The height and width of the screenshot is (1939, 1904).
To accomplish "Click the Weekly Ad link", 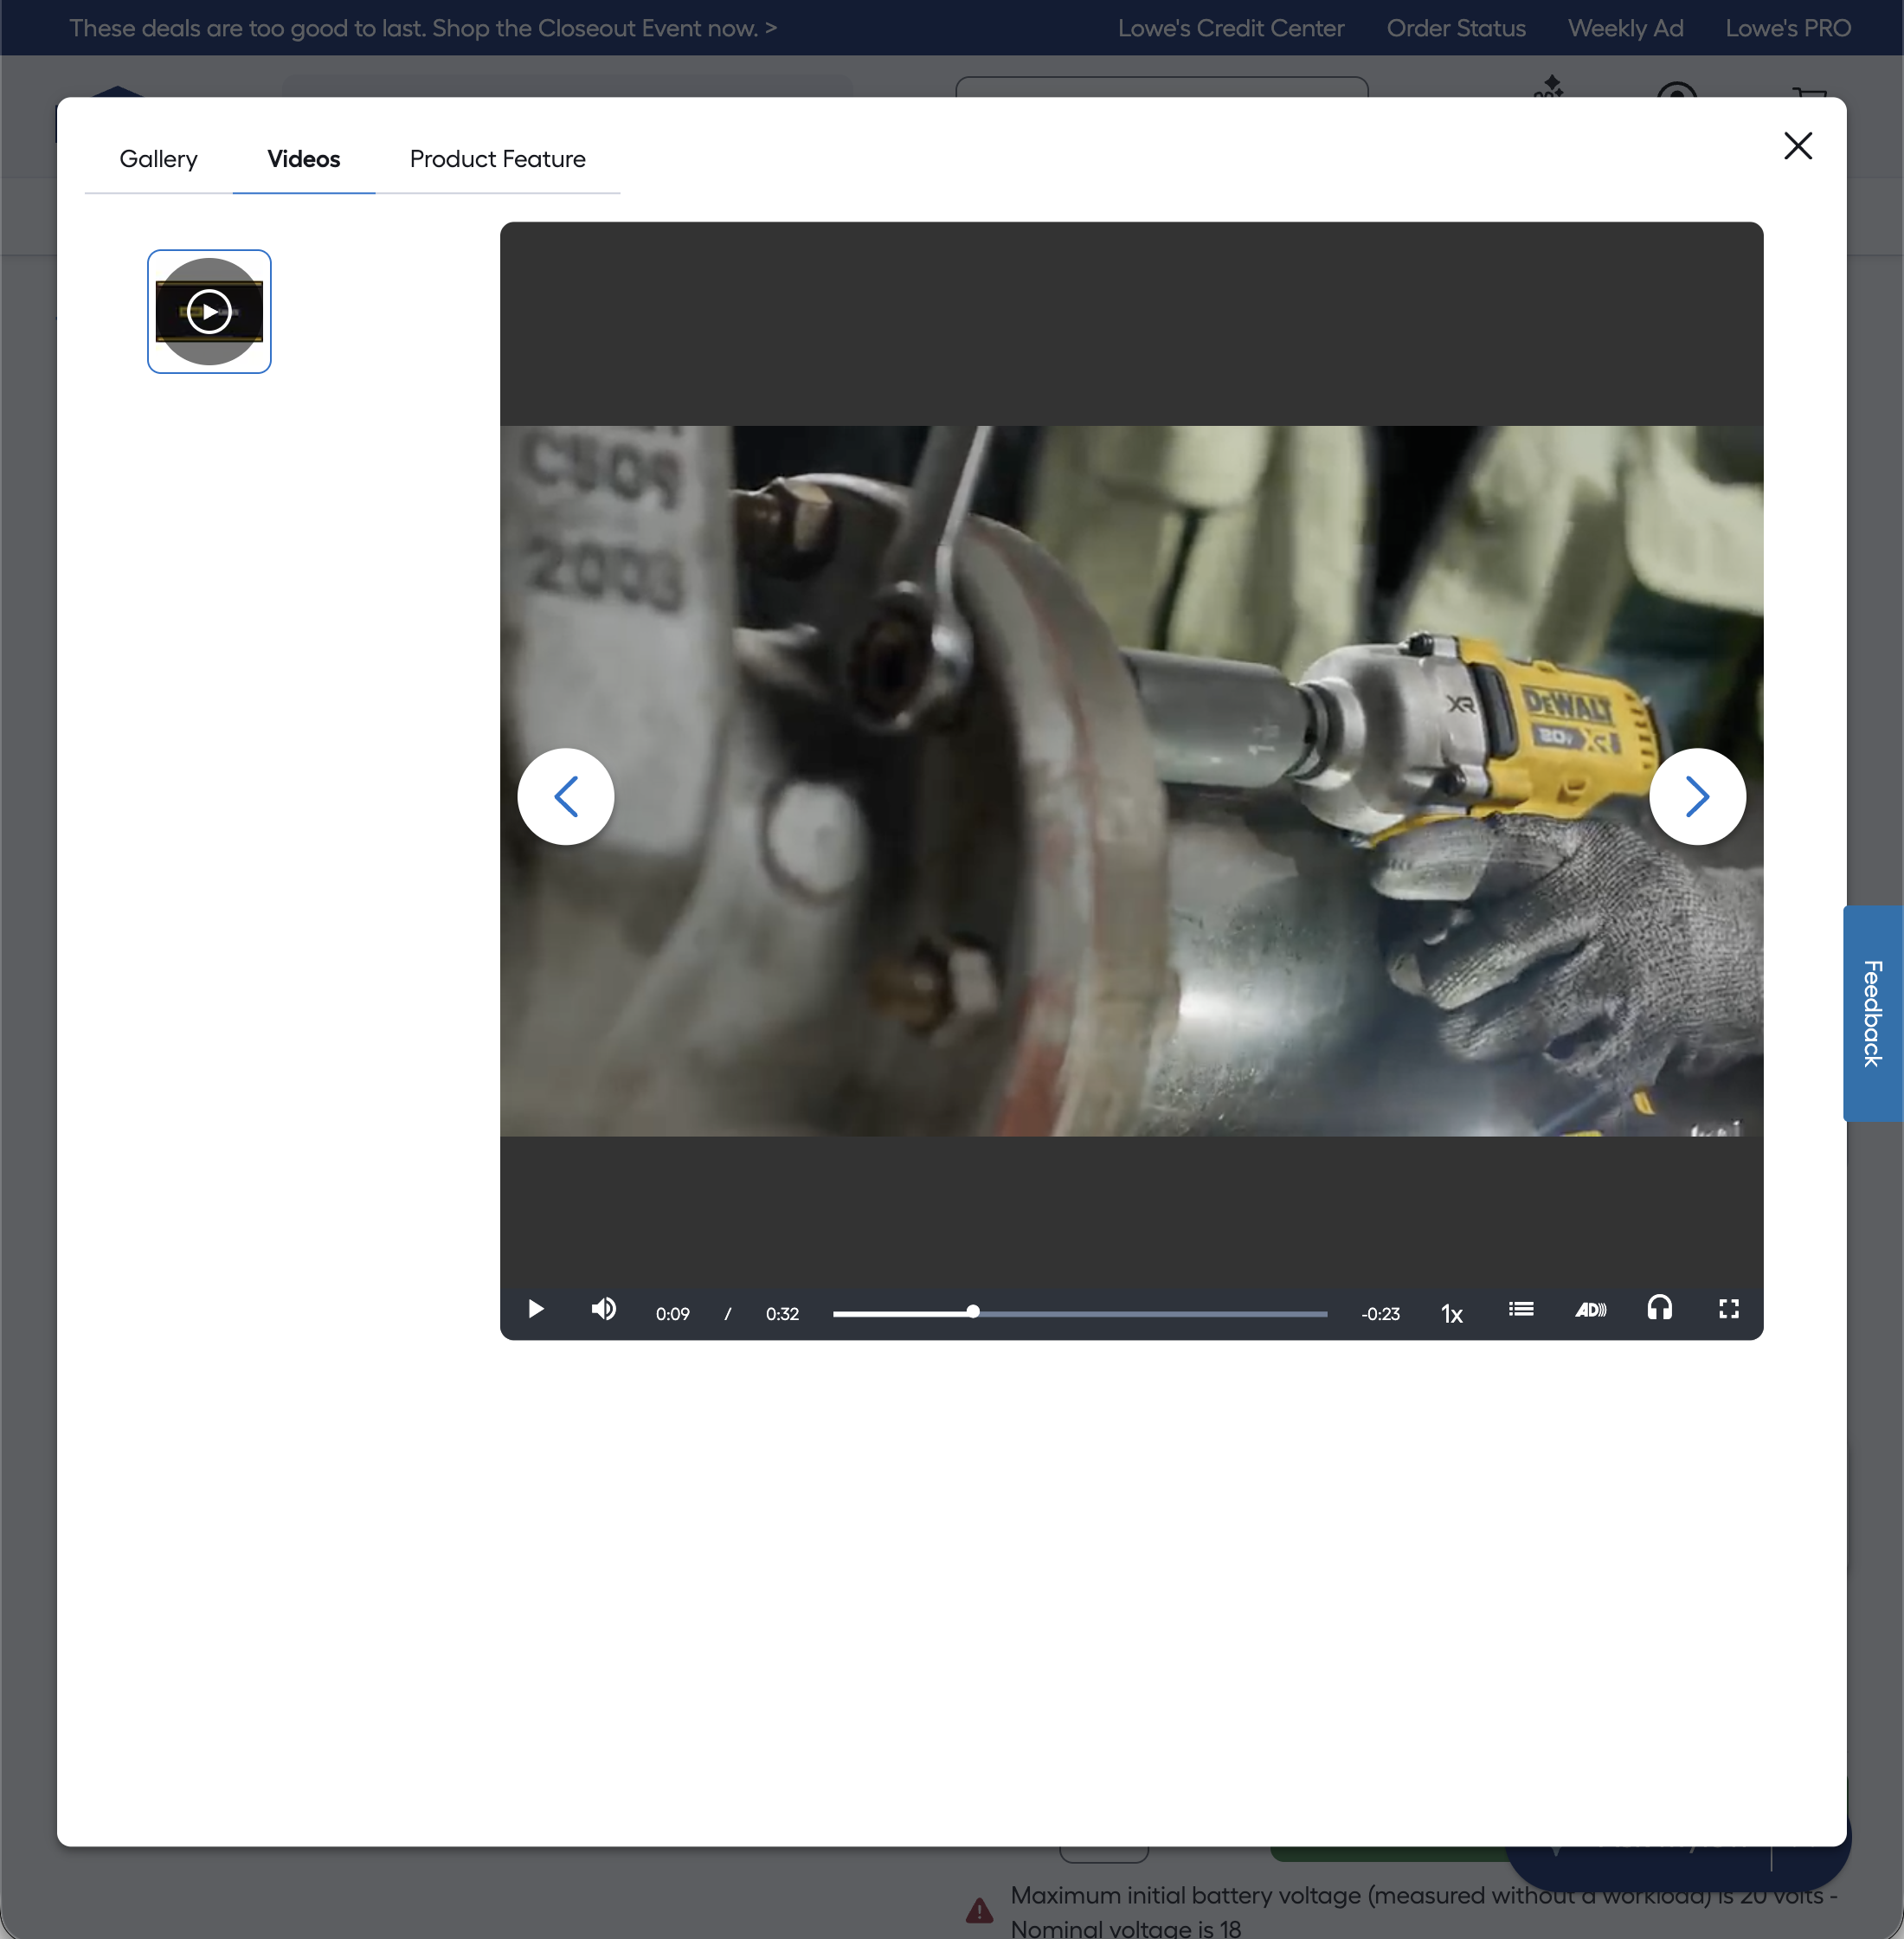I will 1625,28.
